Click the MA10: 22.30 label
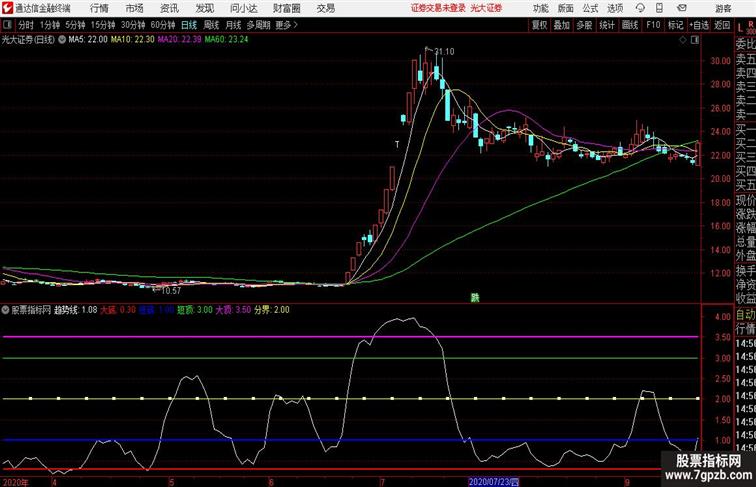Viewport: 756px width, 487px height. pos(133,40)
